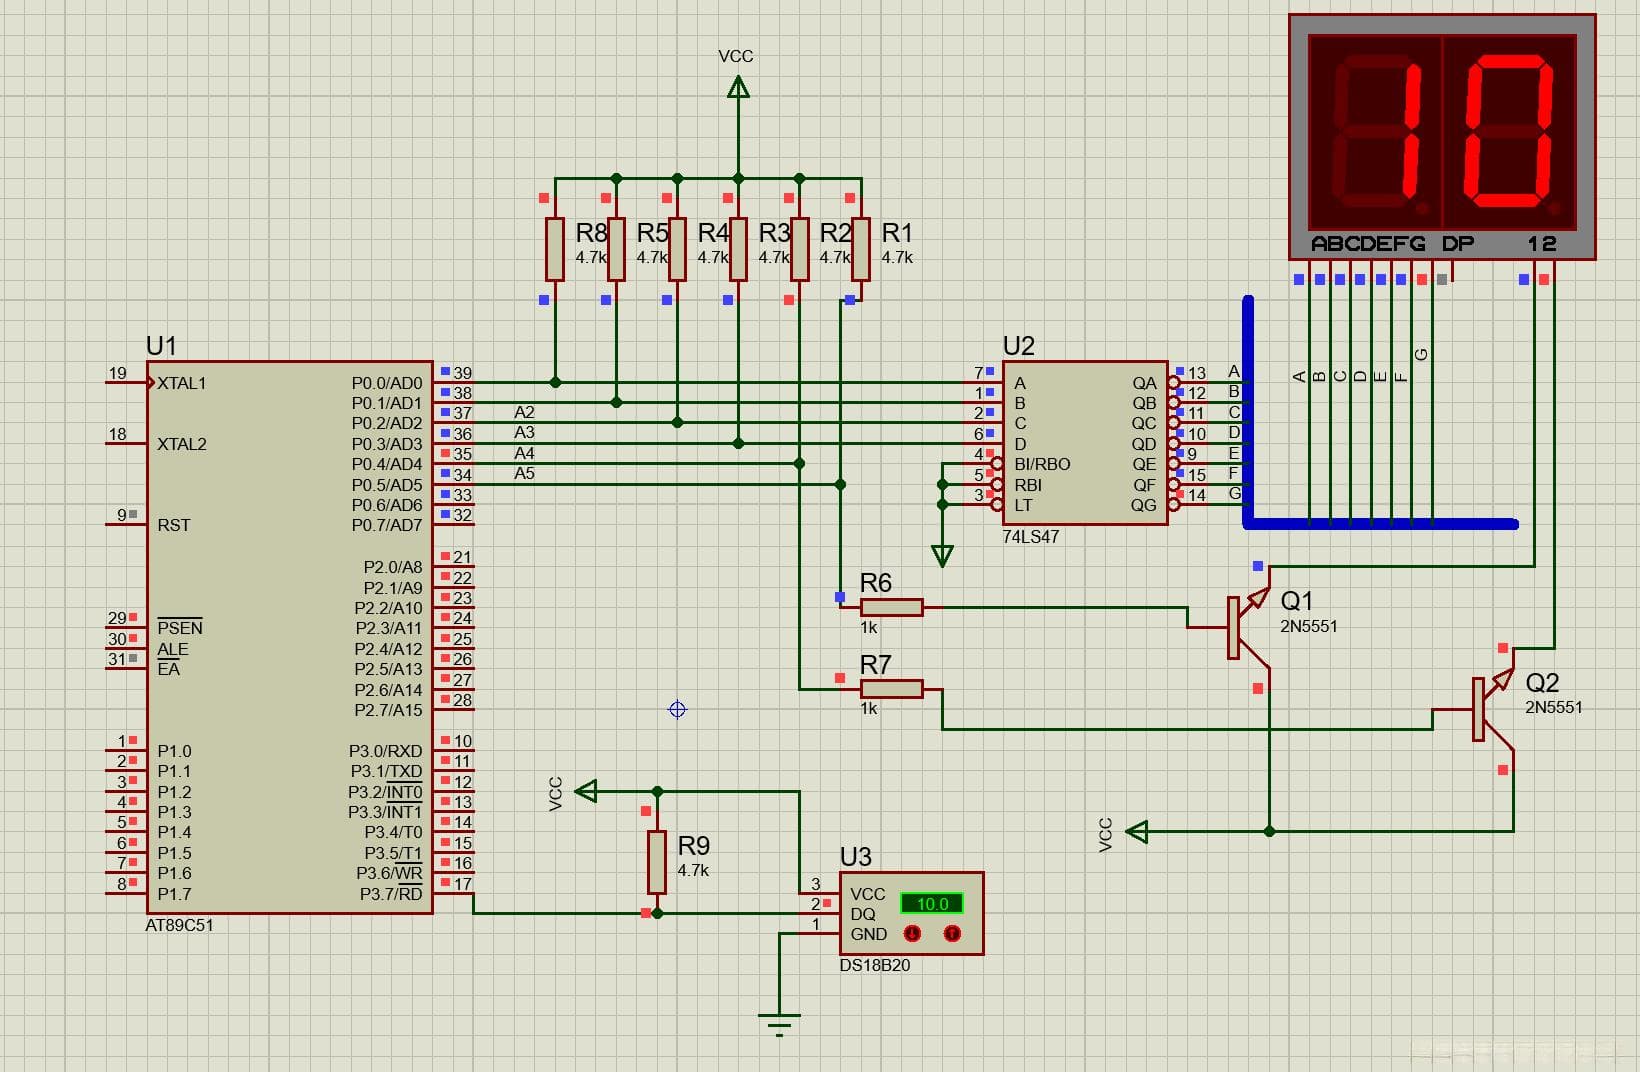Click the VCC terminal arrow near R9

pyautogui.click(x=586, y=791)
